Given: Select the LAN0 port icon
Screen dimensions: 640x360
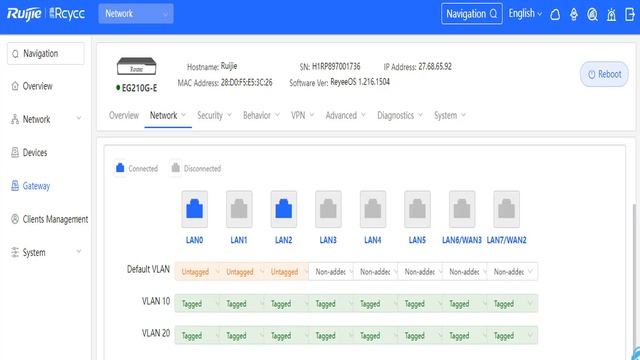Looking at the screenshot, I should click(194, 209).
